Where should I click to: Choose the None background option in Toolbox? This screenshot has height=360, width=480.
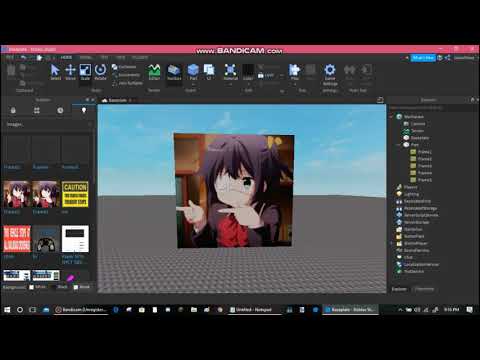(x=82, y=287)
